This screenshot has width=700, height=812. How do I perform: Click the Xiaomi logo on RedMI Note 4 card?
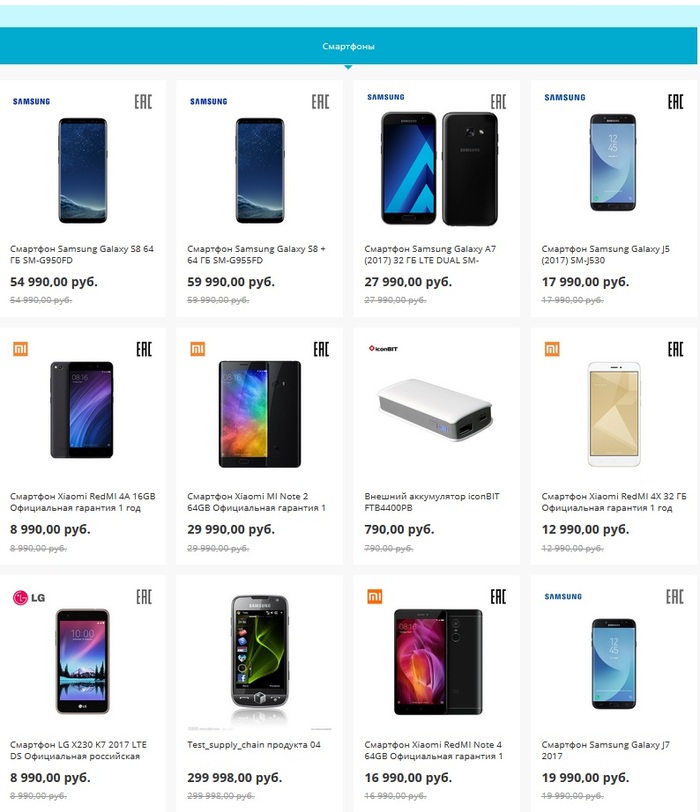pos(375,596)
